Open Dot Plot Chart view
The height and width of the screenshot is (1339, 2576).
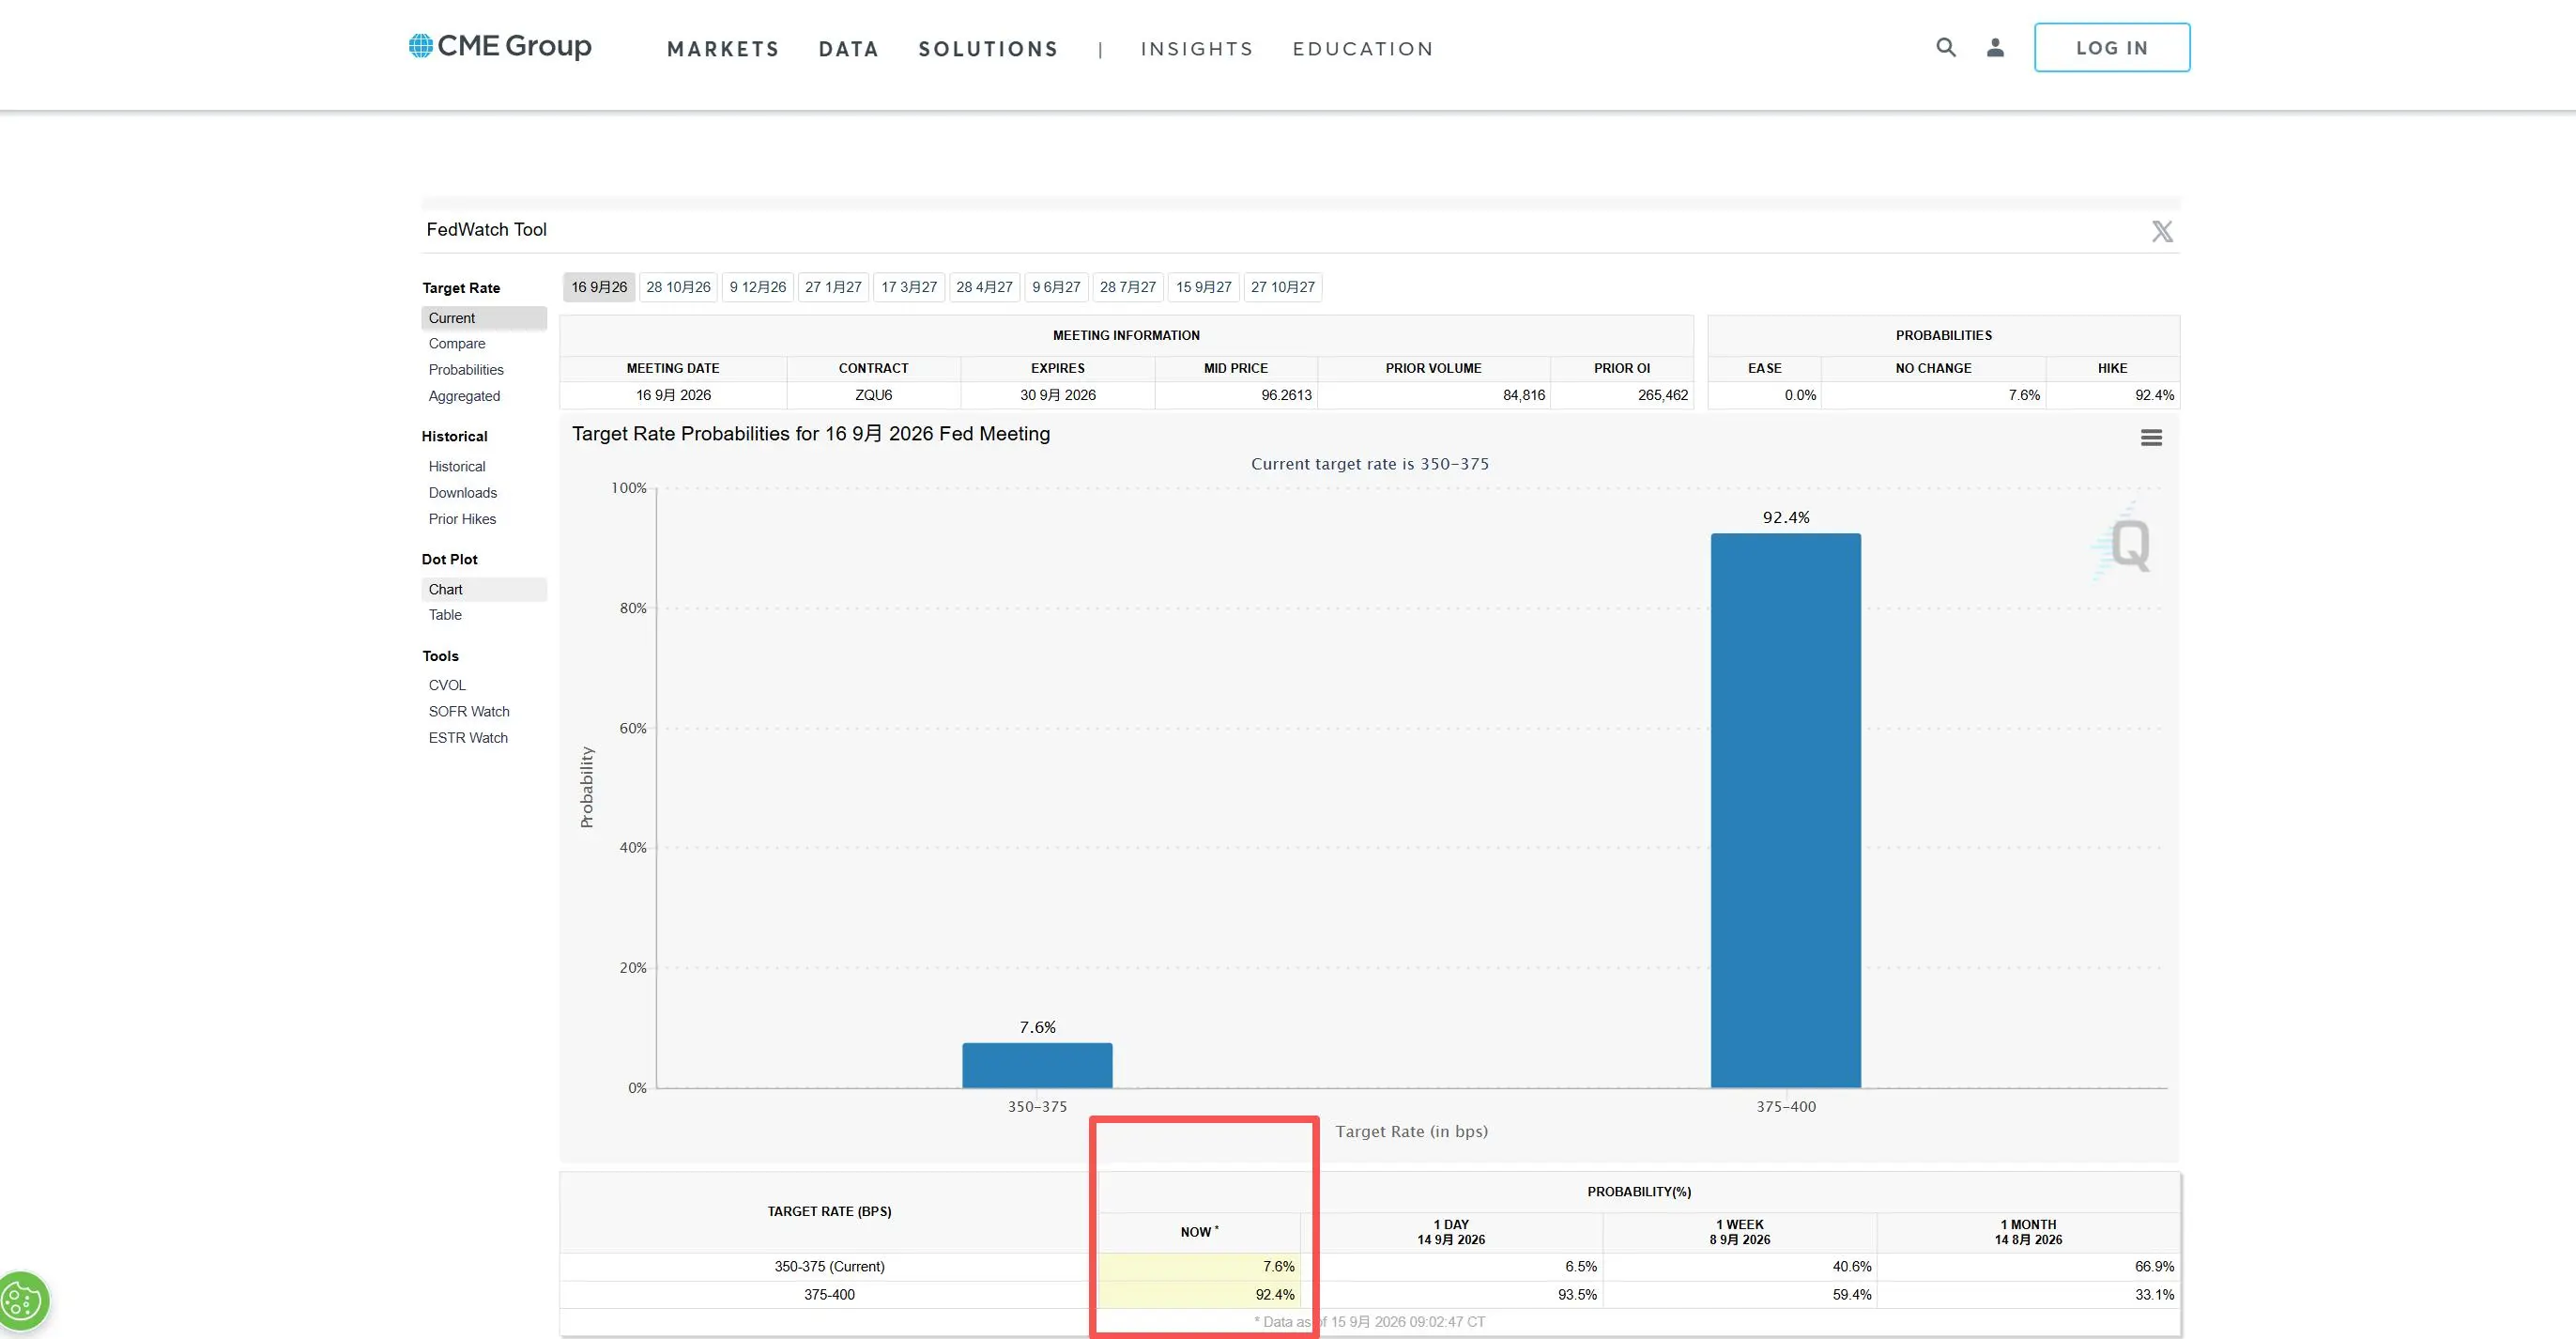(x=484, y=590)
